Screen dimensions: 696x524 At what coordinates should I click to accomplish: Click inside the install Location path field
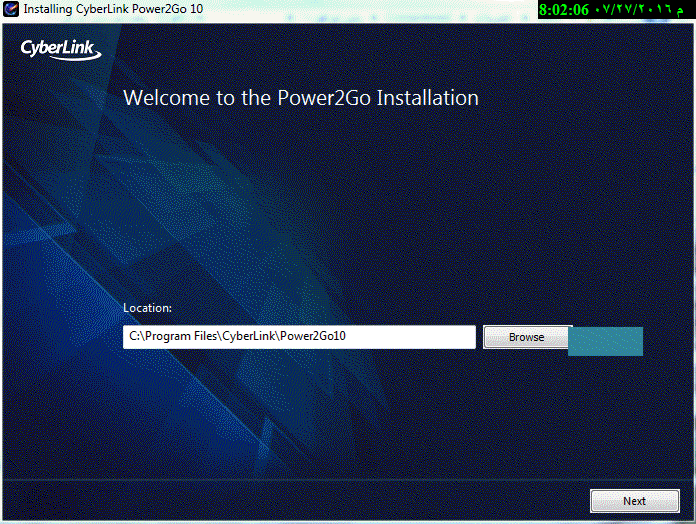tap(299, 337)
